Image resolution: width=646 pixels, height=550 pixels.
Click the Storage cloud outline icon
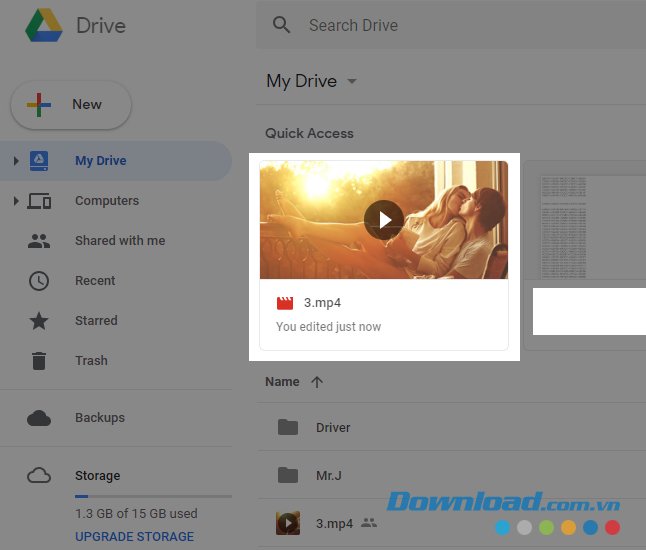(39, 475)
